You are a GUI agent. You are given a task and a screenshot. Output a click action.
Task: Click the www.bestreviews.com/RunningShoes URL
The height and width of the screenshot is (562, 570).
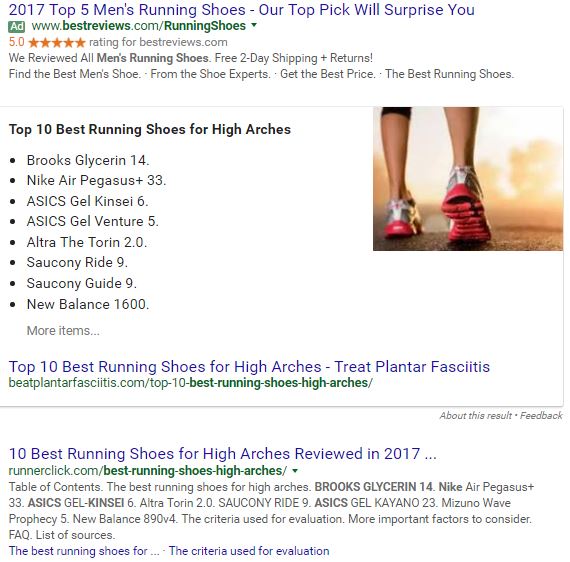(x=139, y=26)
